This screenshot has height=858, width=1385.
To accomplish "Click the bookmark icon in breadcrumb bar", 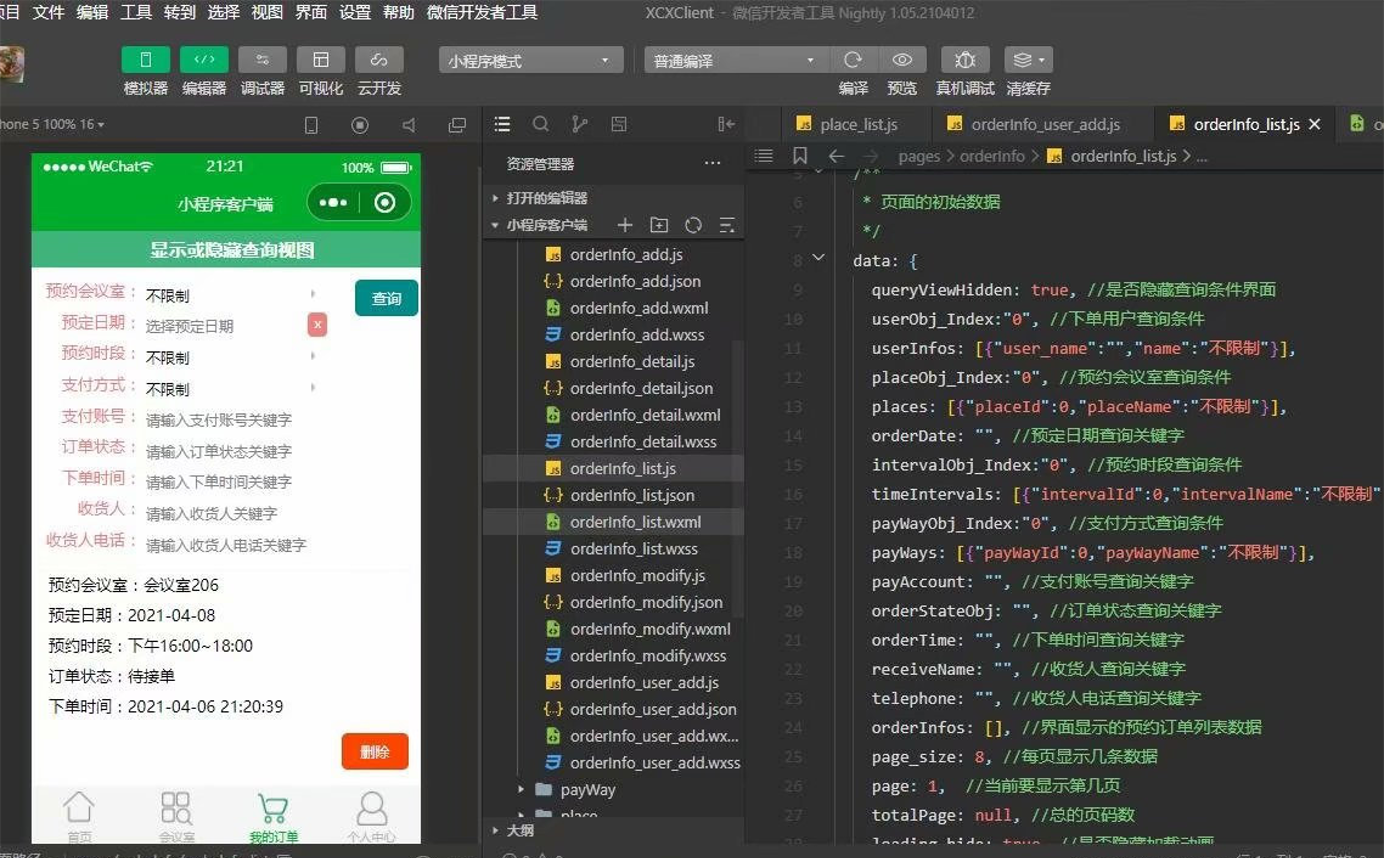I will point(800,156).
